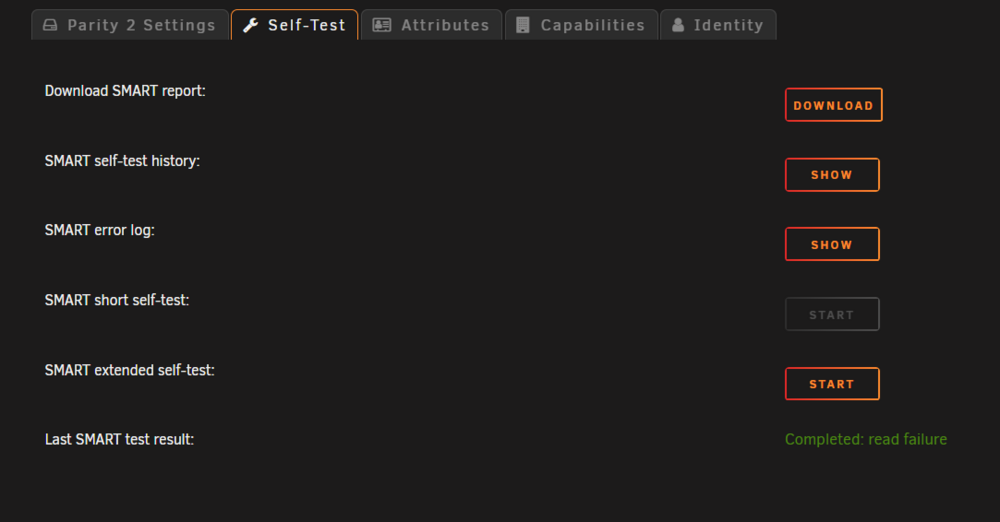Go to the Identity tab
This screenshot has height=522, width=1000.
pyautogui.click(x=718, y=25)
